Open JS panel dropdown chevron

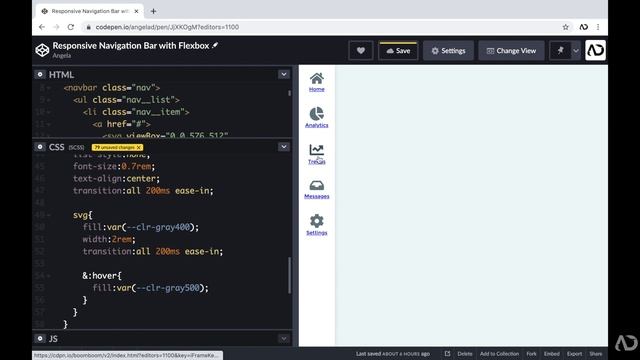click(x=284, y=338)
